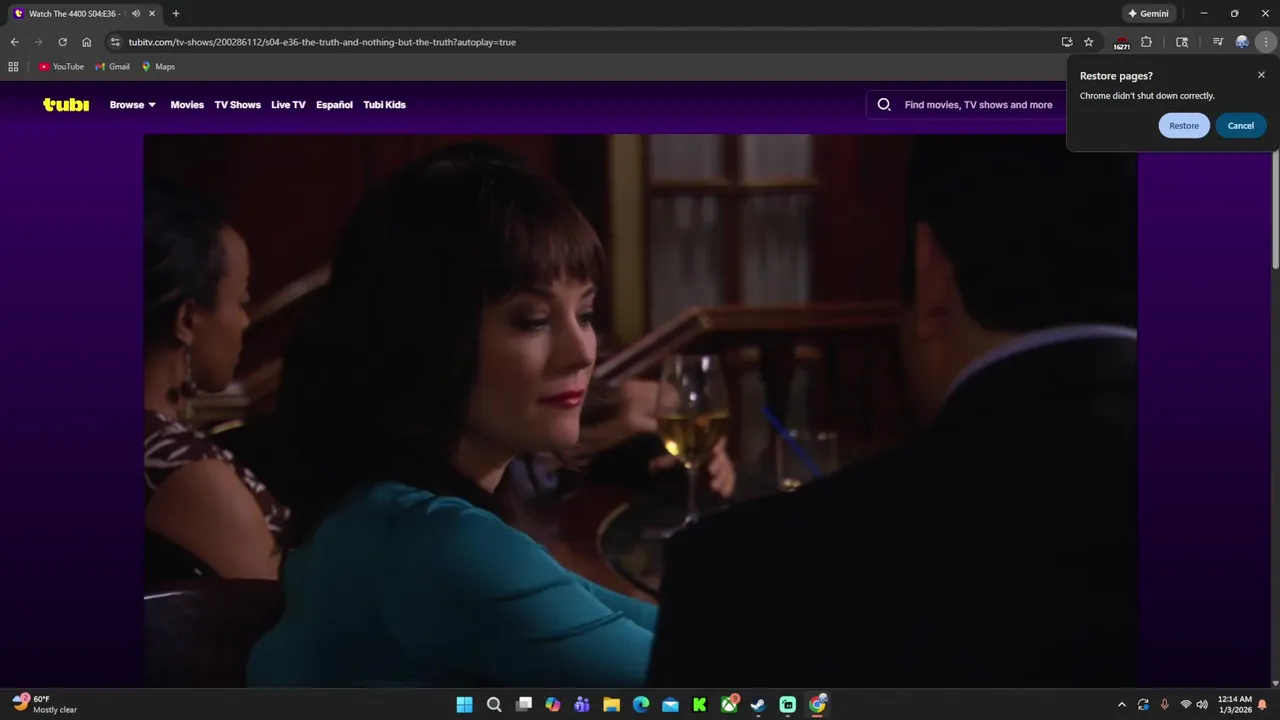Open the red extension with 16271 badge
The image size is (1280, 720).
point(1122,42)
